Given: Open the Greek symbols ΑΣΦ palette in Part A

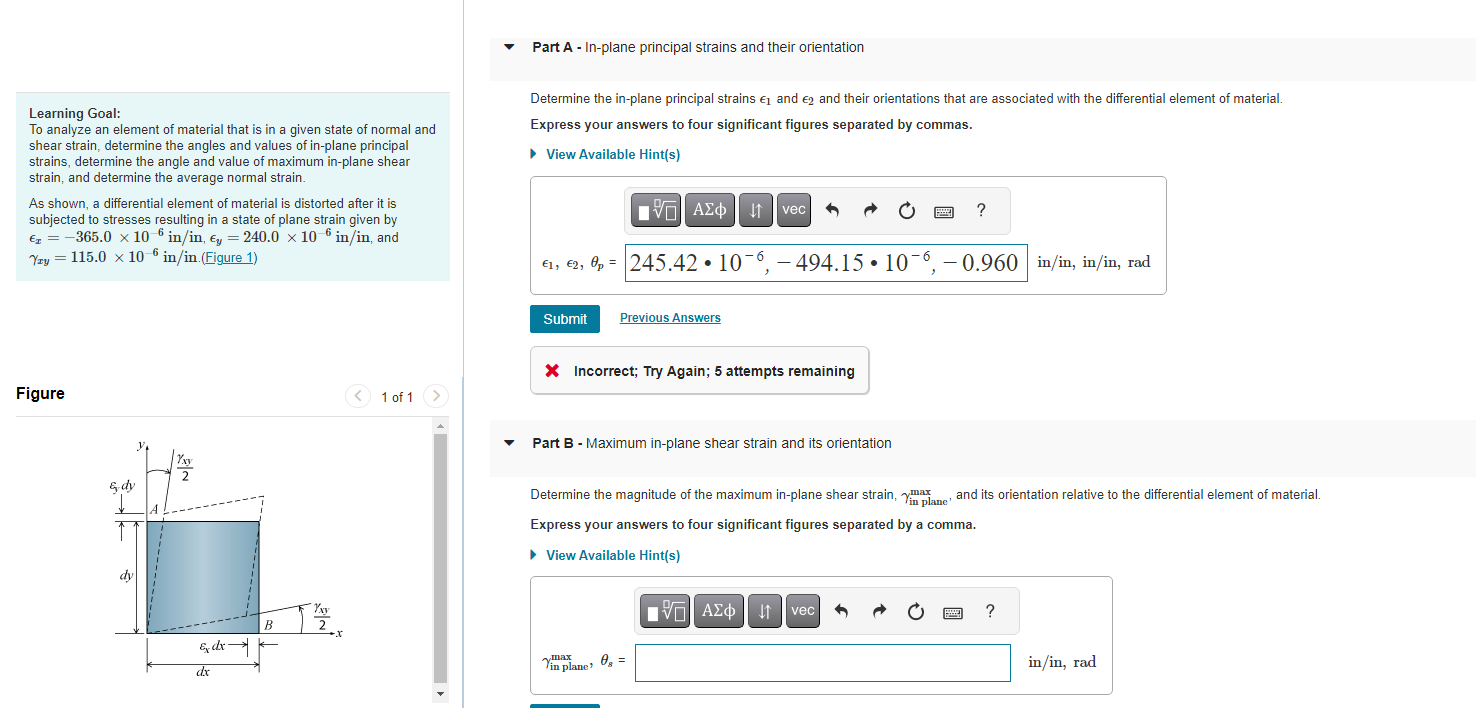Looking at the screenshot, I should click(710, 210).
